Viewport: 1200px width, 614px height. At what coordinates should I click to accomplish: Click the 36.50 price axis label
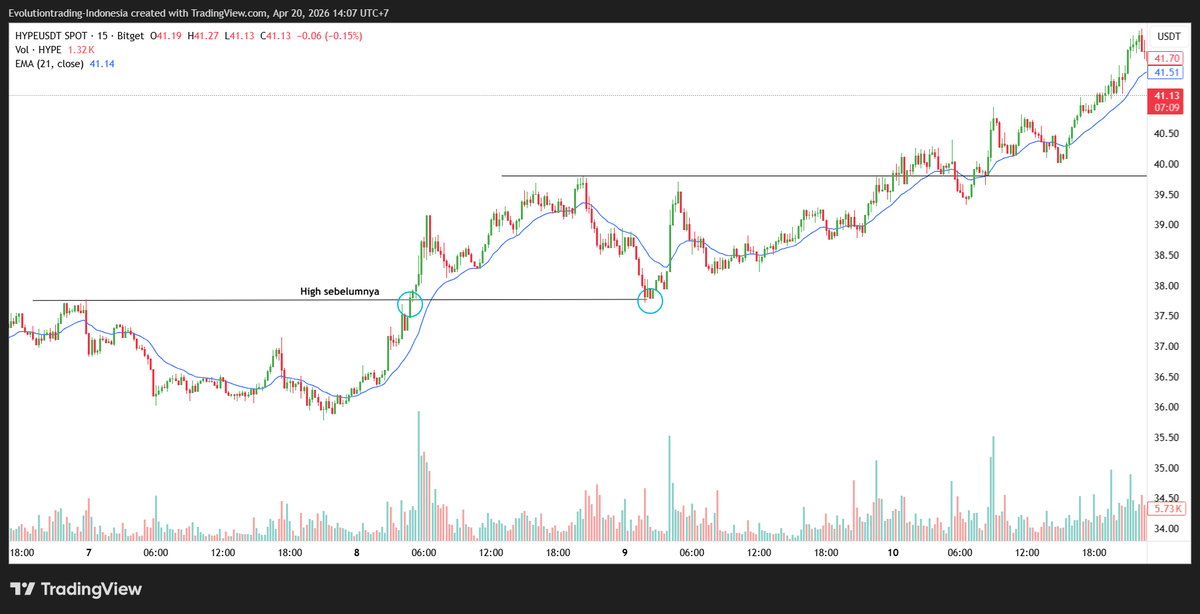point(1166,377)
